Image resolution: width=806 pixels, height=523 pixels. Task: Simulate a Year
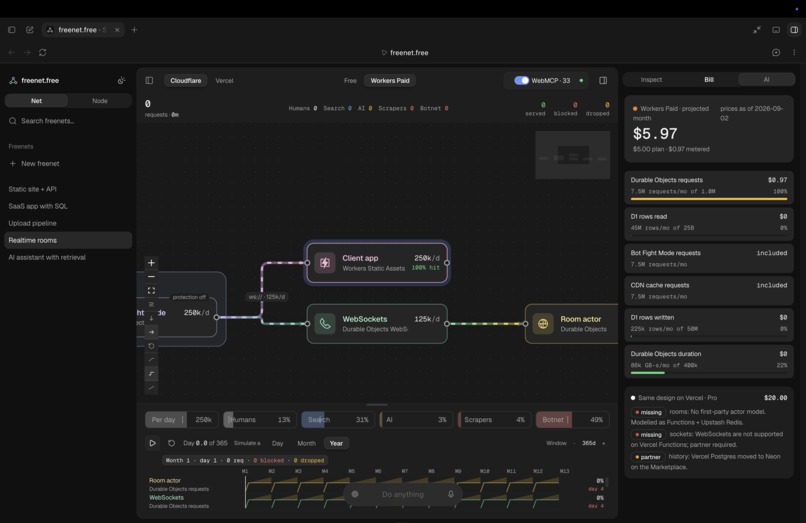tap(336, 443)
